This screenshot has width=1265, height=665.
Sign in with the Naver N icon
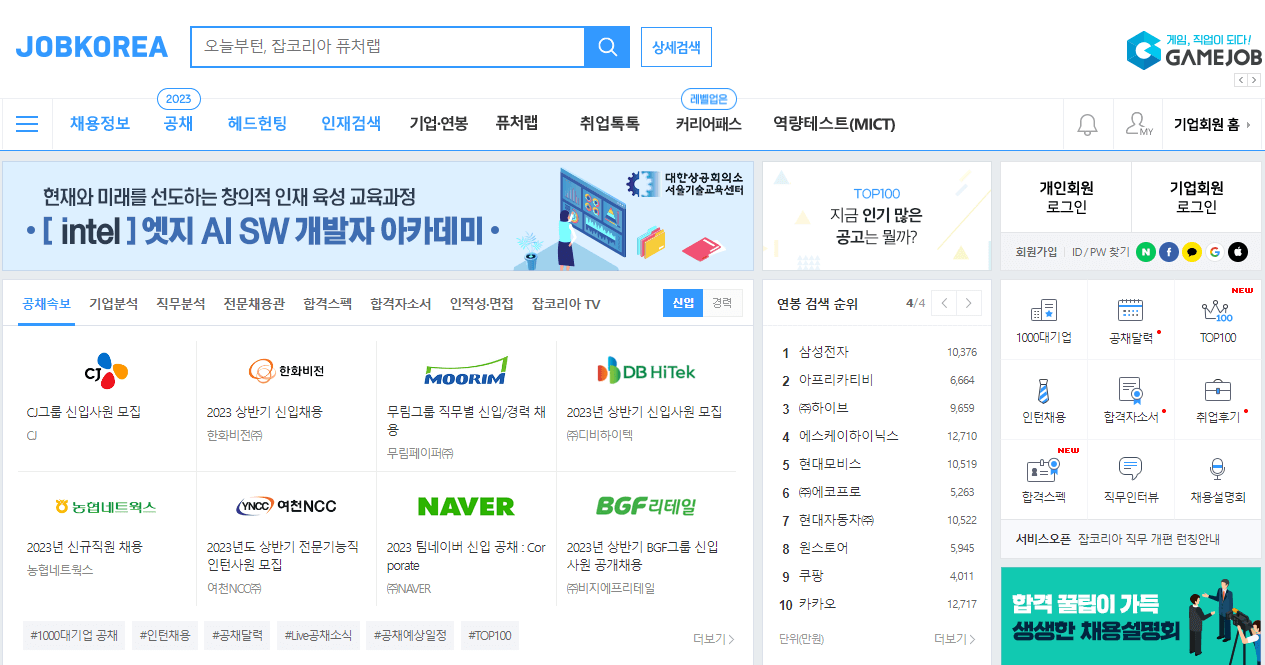[x=1145, y=252]
